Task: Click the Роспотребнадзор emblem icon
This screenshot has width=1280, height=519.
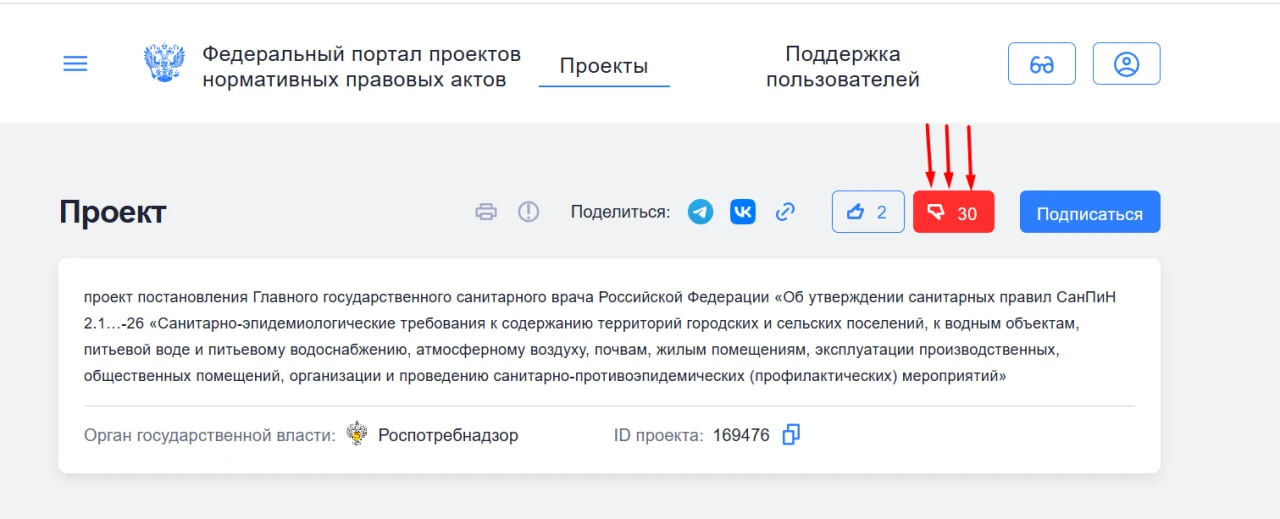Action: pyautogui.click(x=357, y=435)
